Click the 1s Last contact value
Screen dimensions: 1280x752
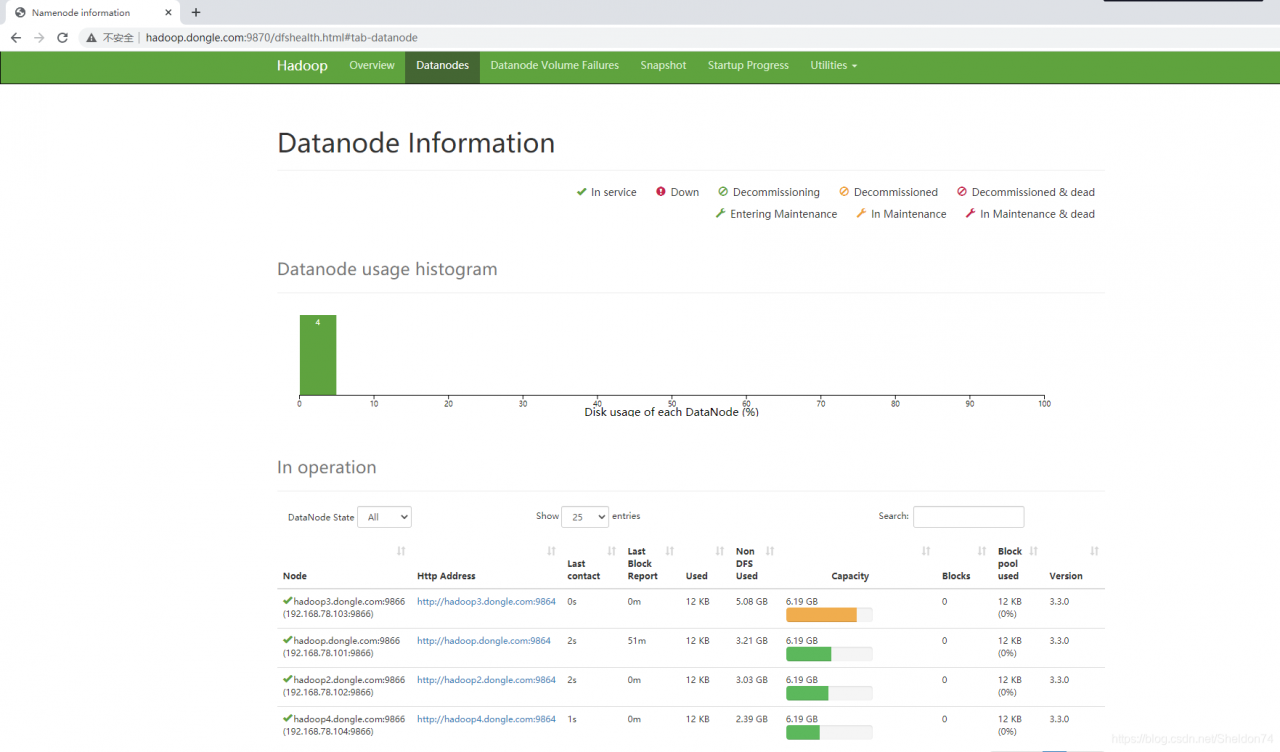pyautogui.click(x=572, y=719)
